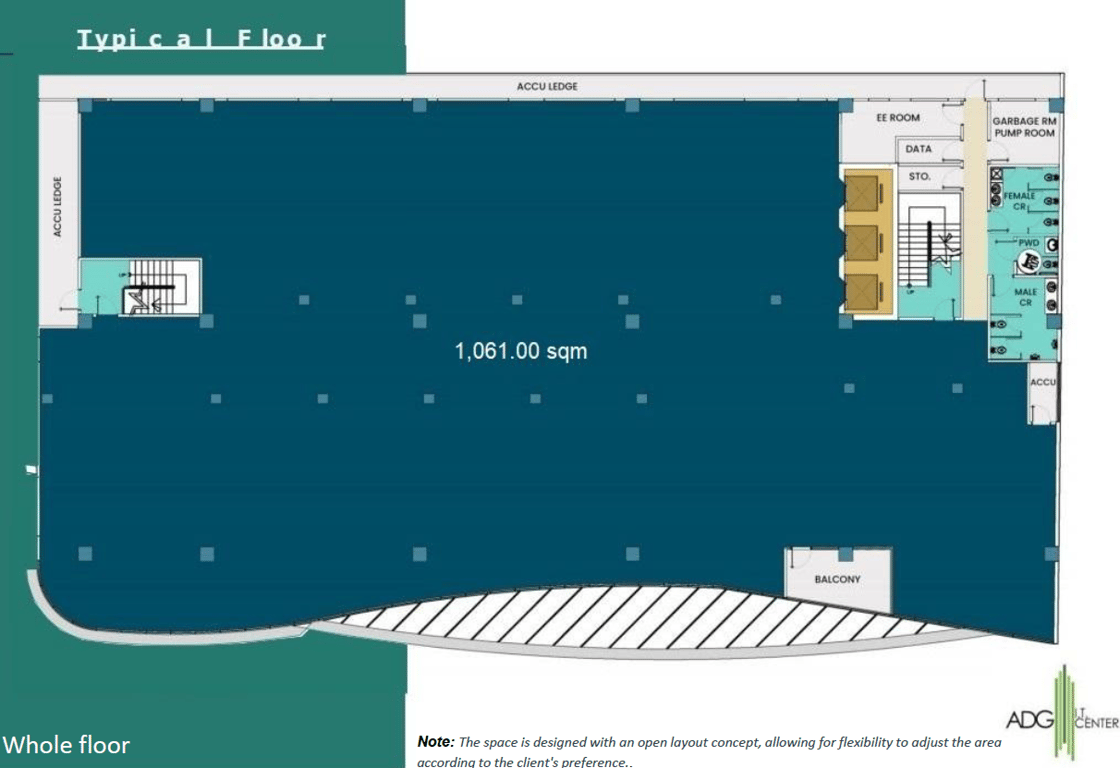Viewport: 1120px width, 768px height.
Task: Click the "FEMALE CR" label
Action: pos(1019,201)
